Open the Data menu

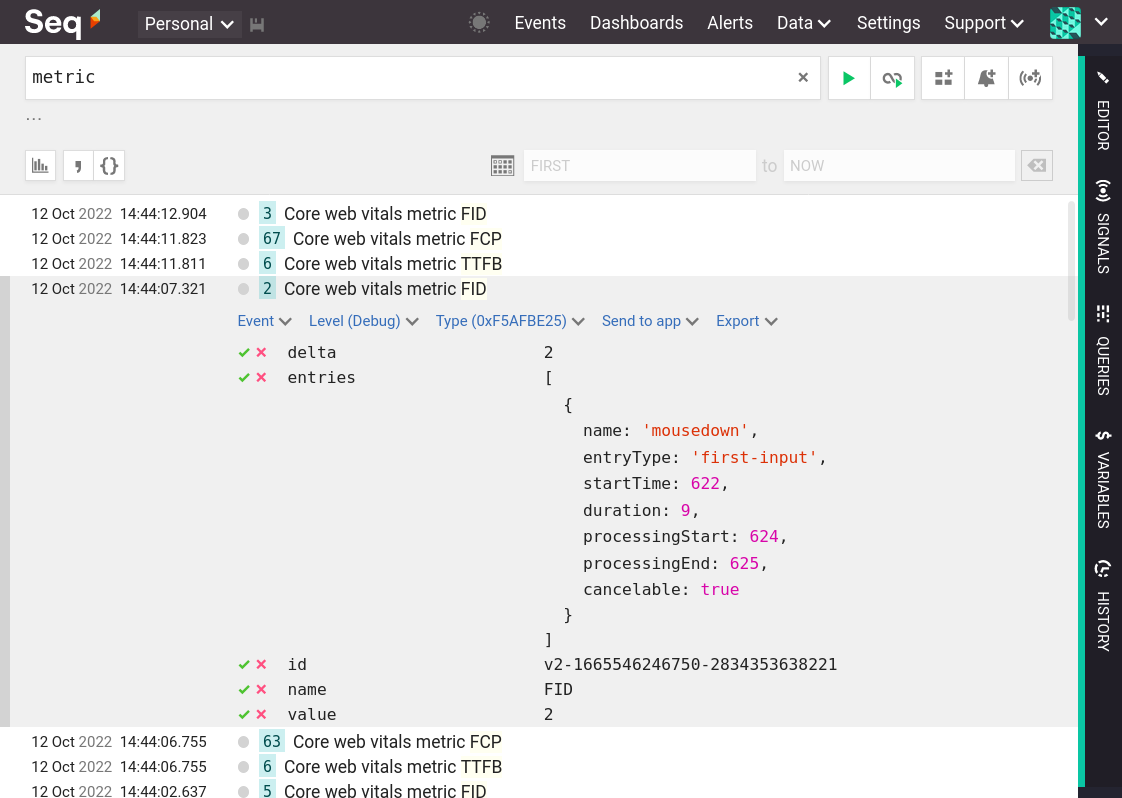(x=804, y=23)
